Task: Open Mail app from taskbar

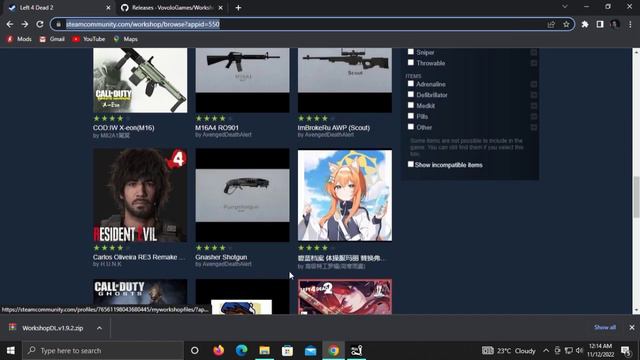Action: tap(311, 350)
